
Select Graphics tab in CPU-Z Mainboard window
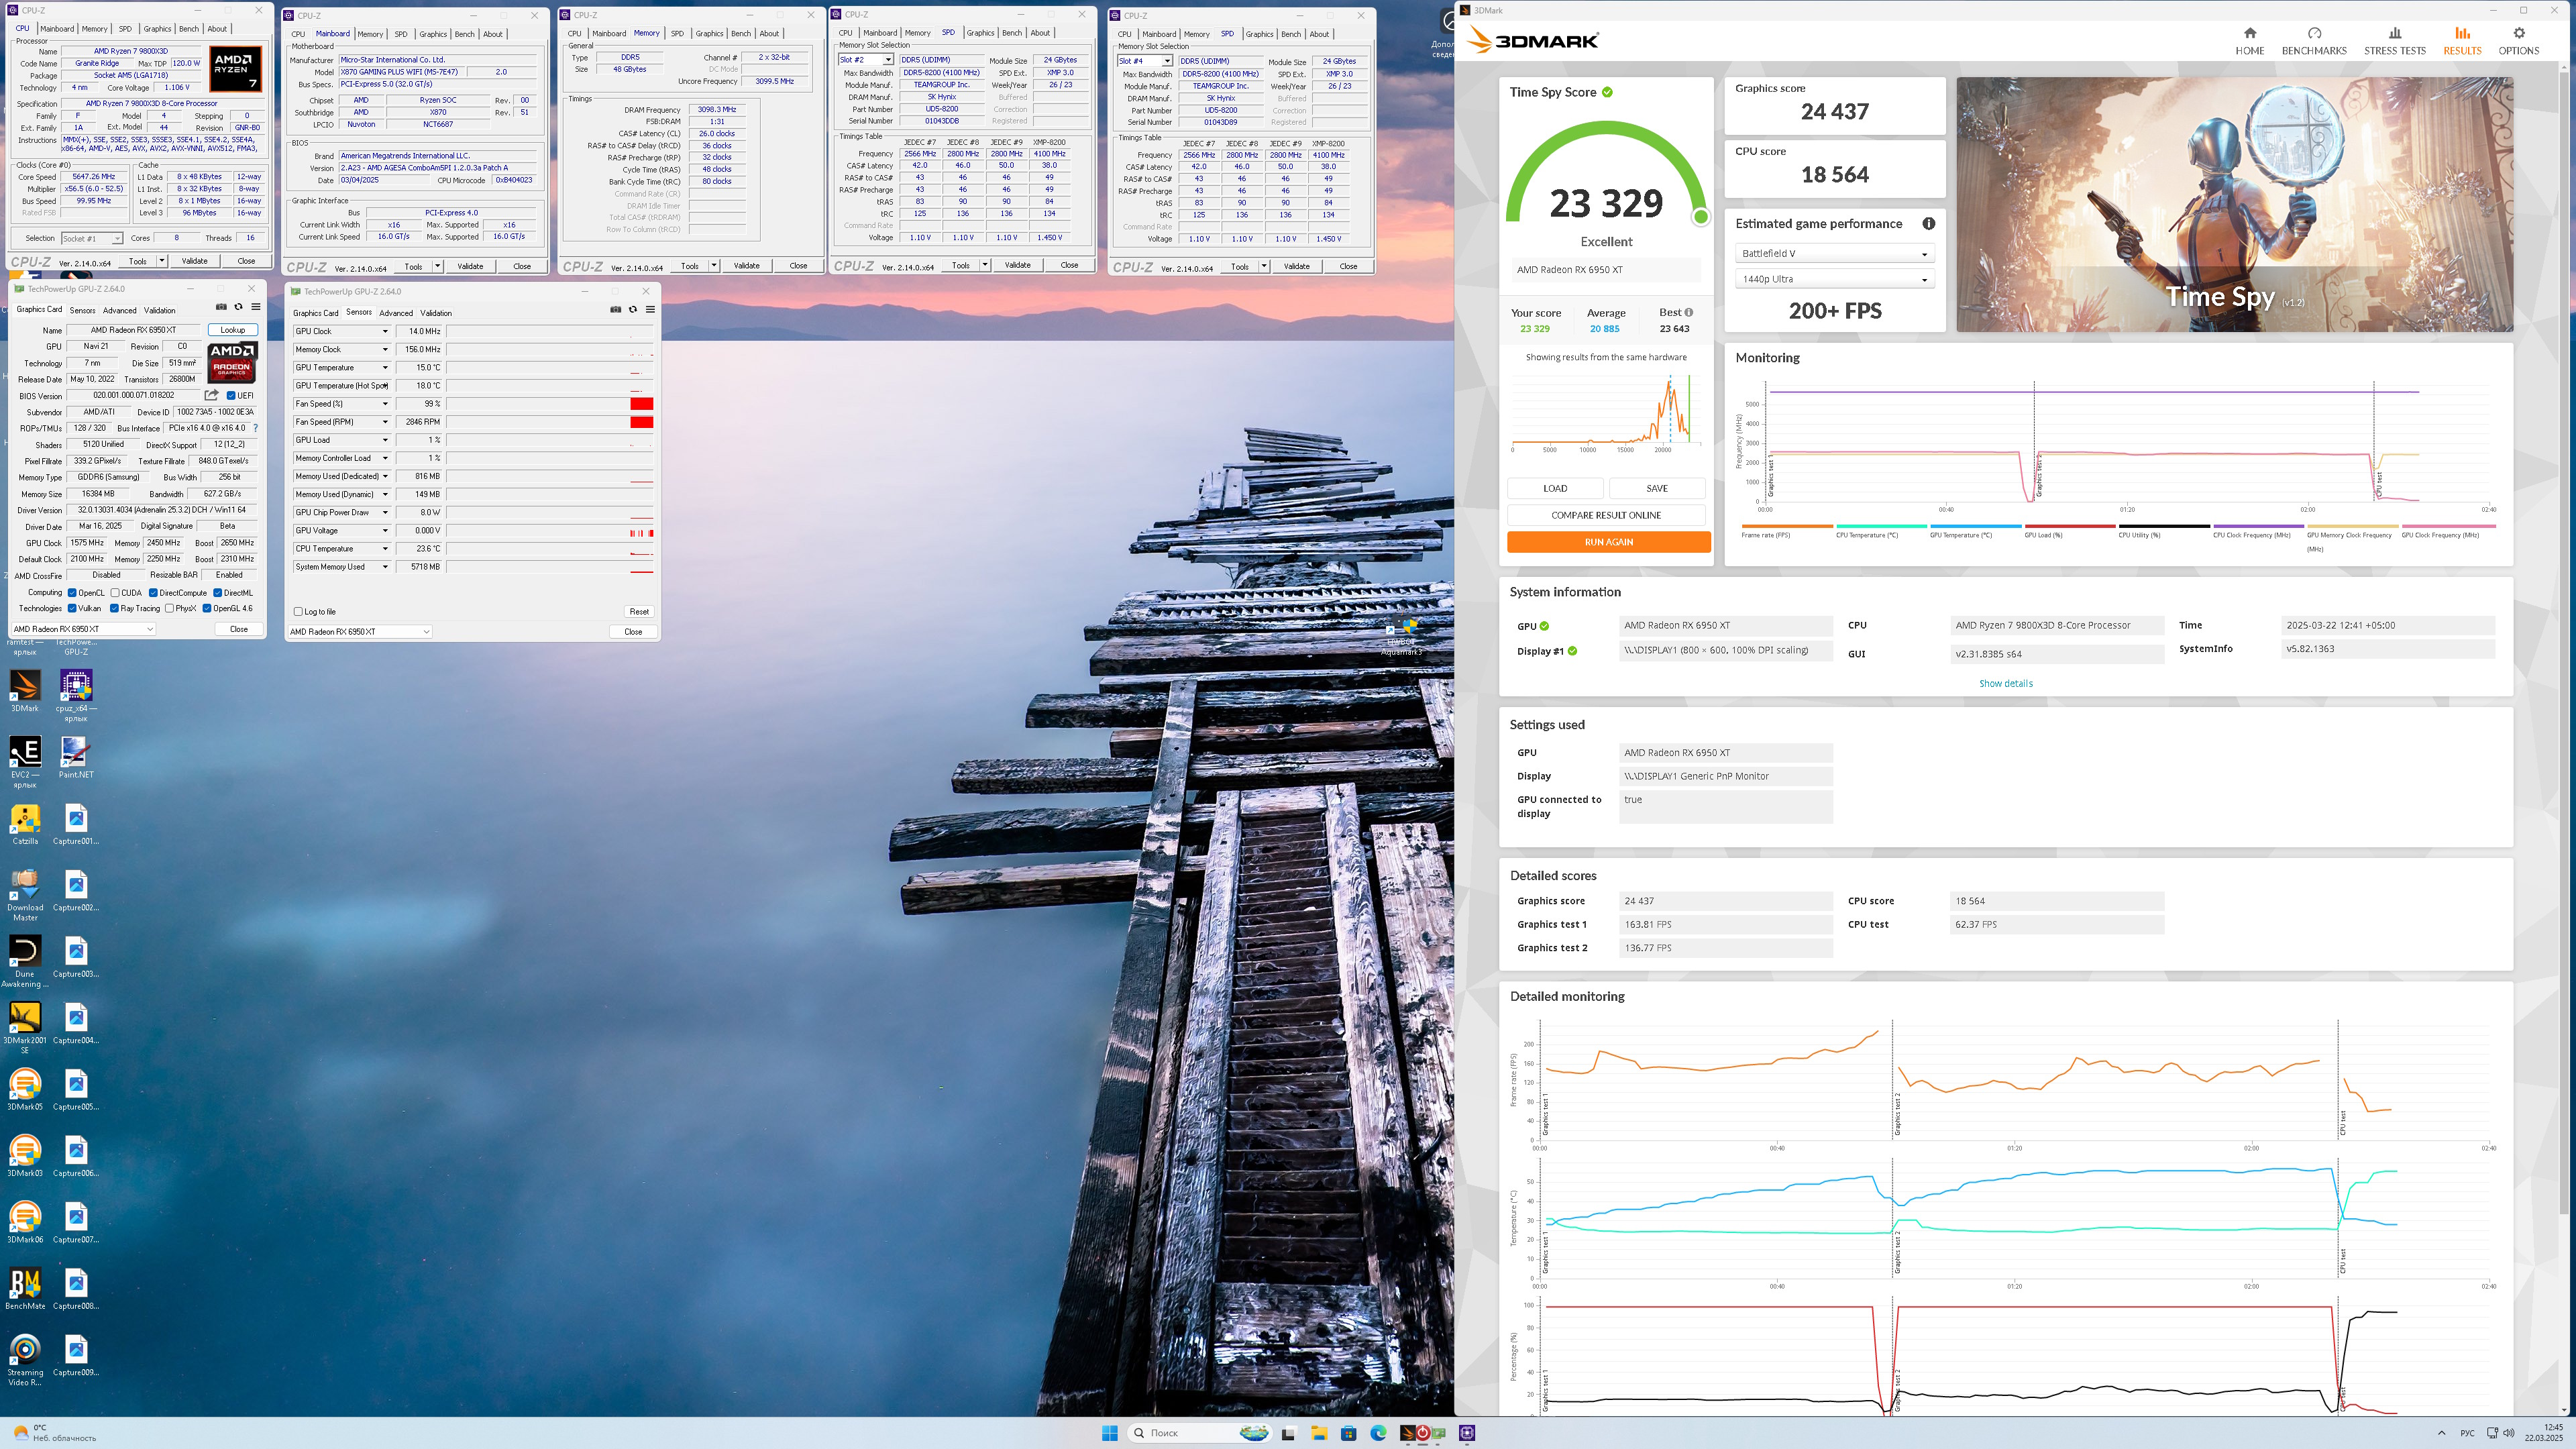coord(433,34)
